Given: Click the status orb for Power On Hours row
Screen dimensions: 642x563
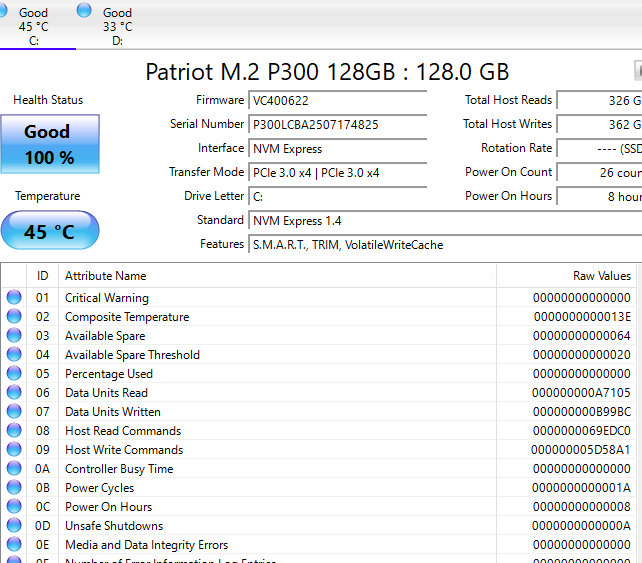Looking at the screenshot, I should coord(14,506).
